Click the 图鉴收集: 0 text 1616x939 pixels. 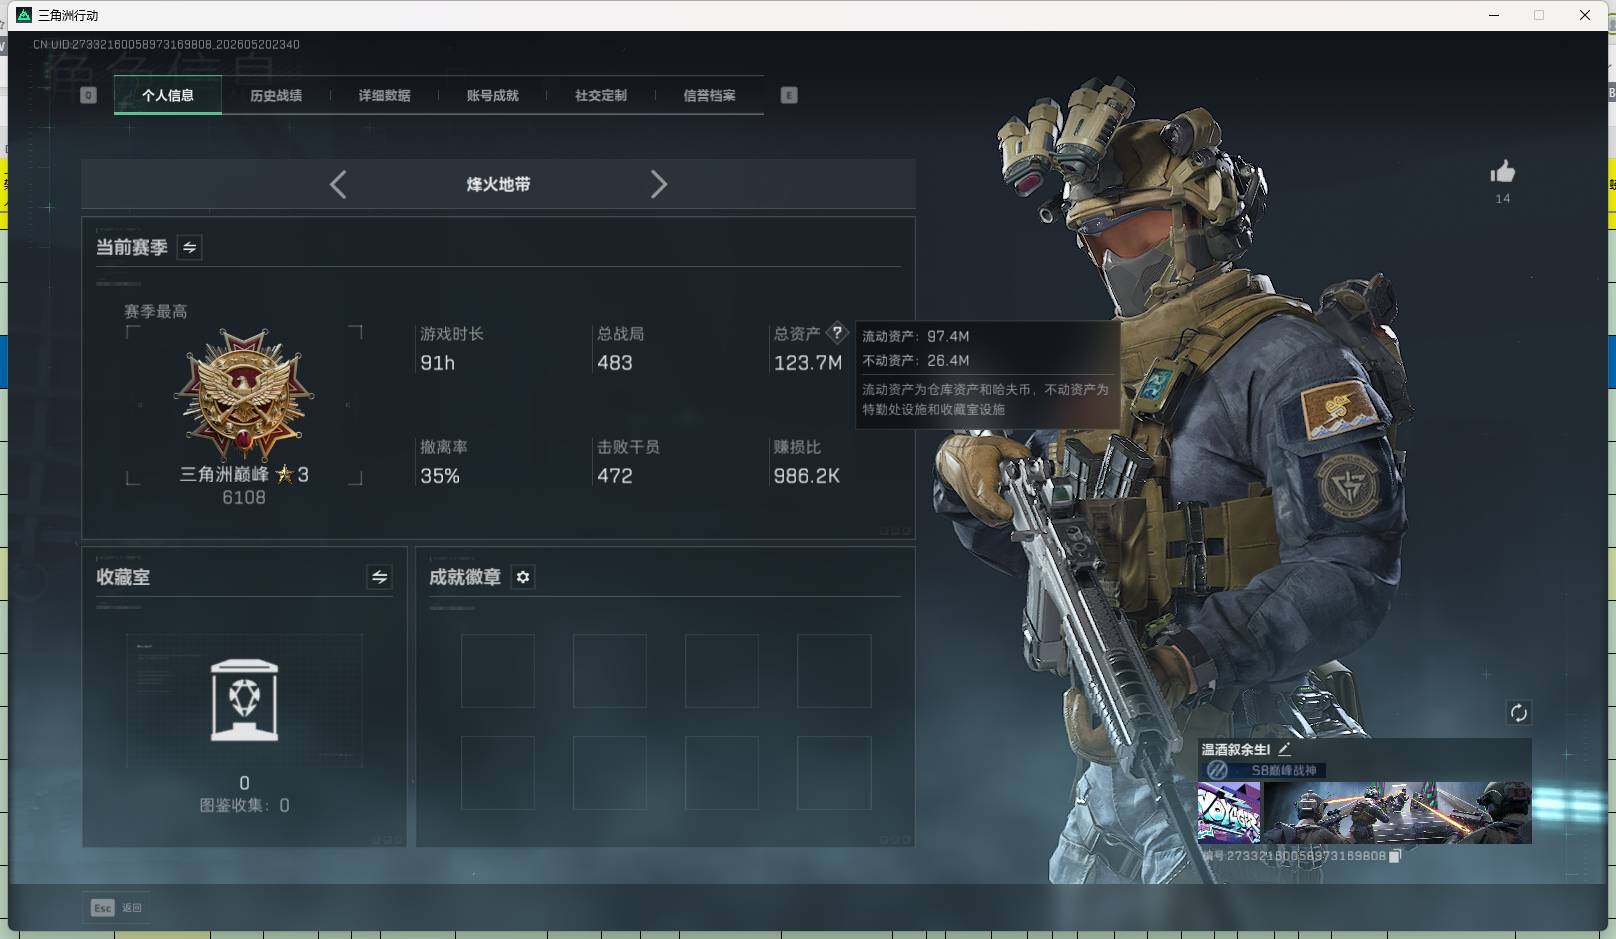245,805
